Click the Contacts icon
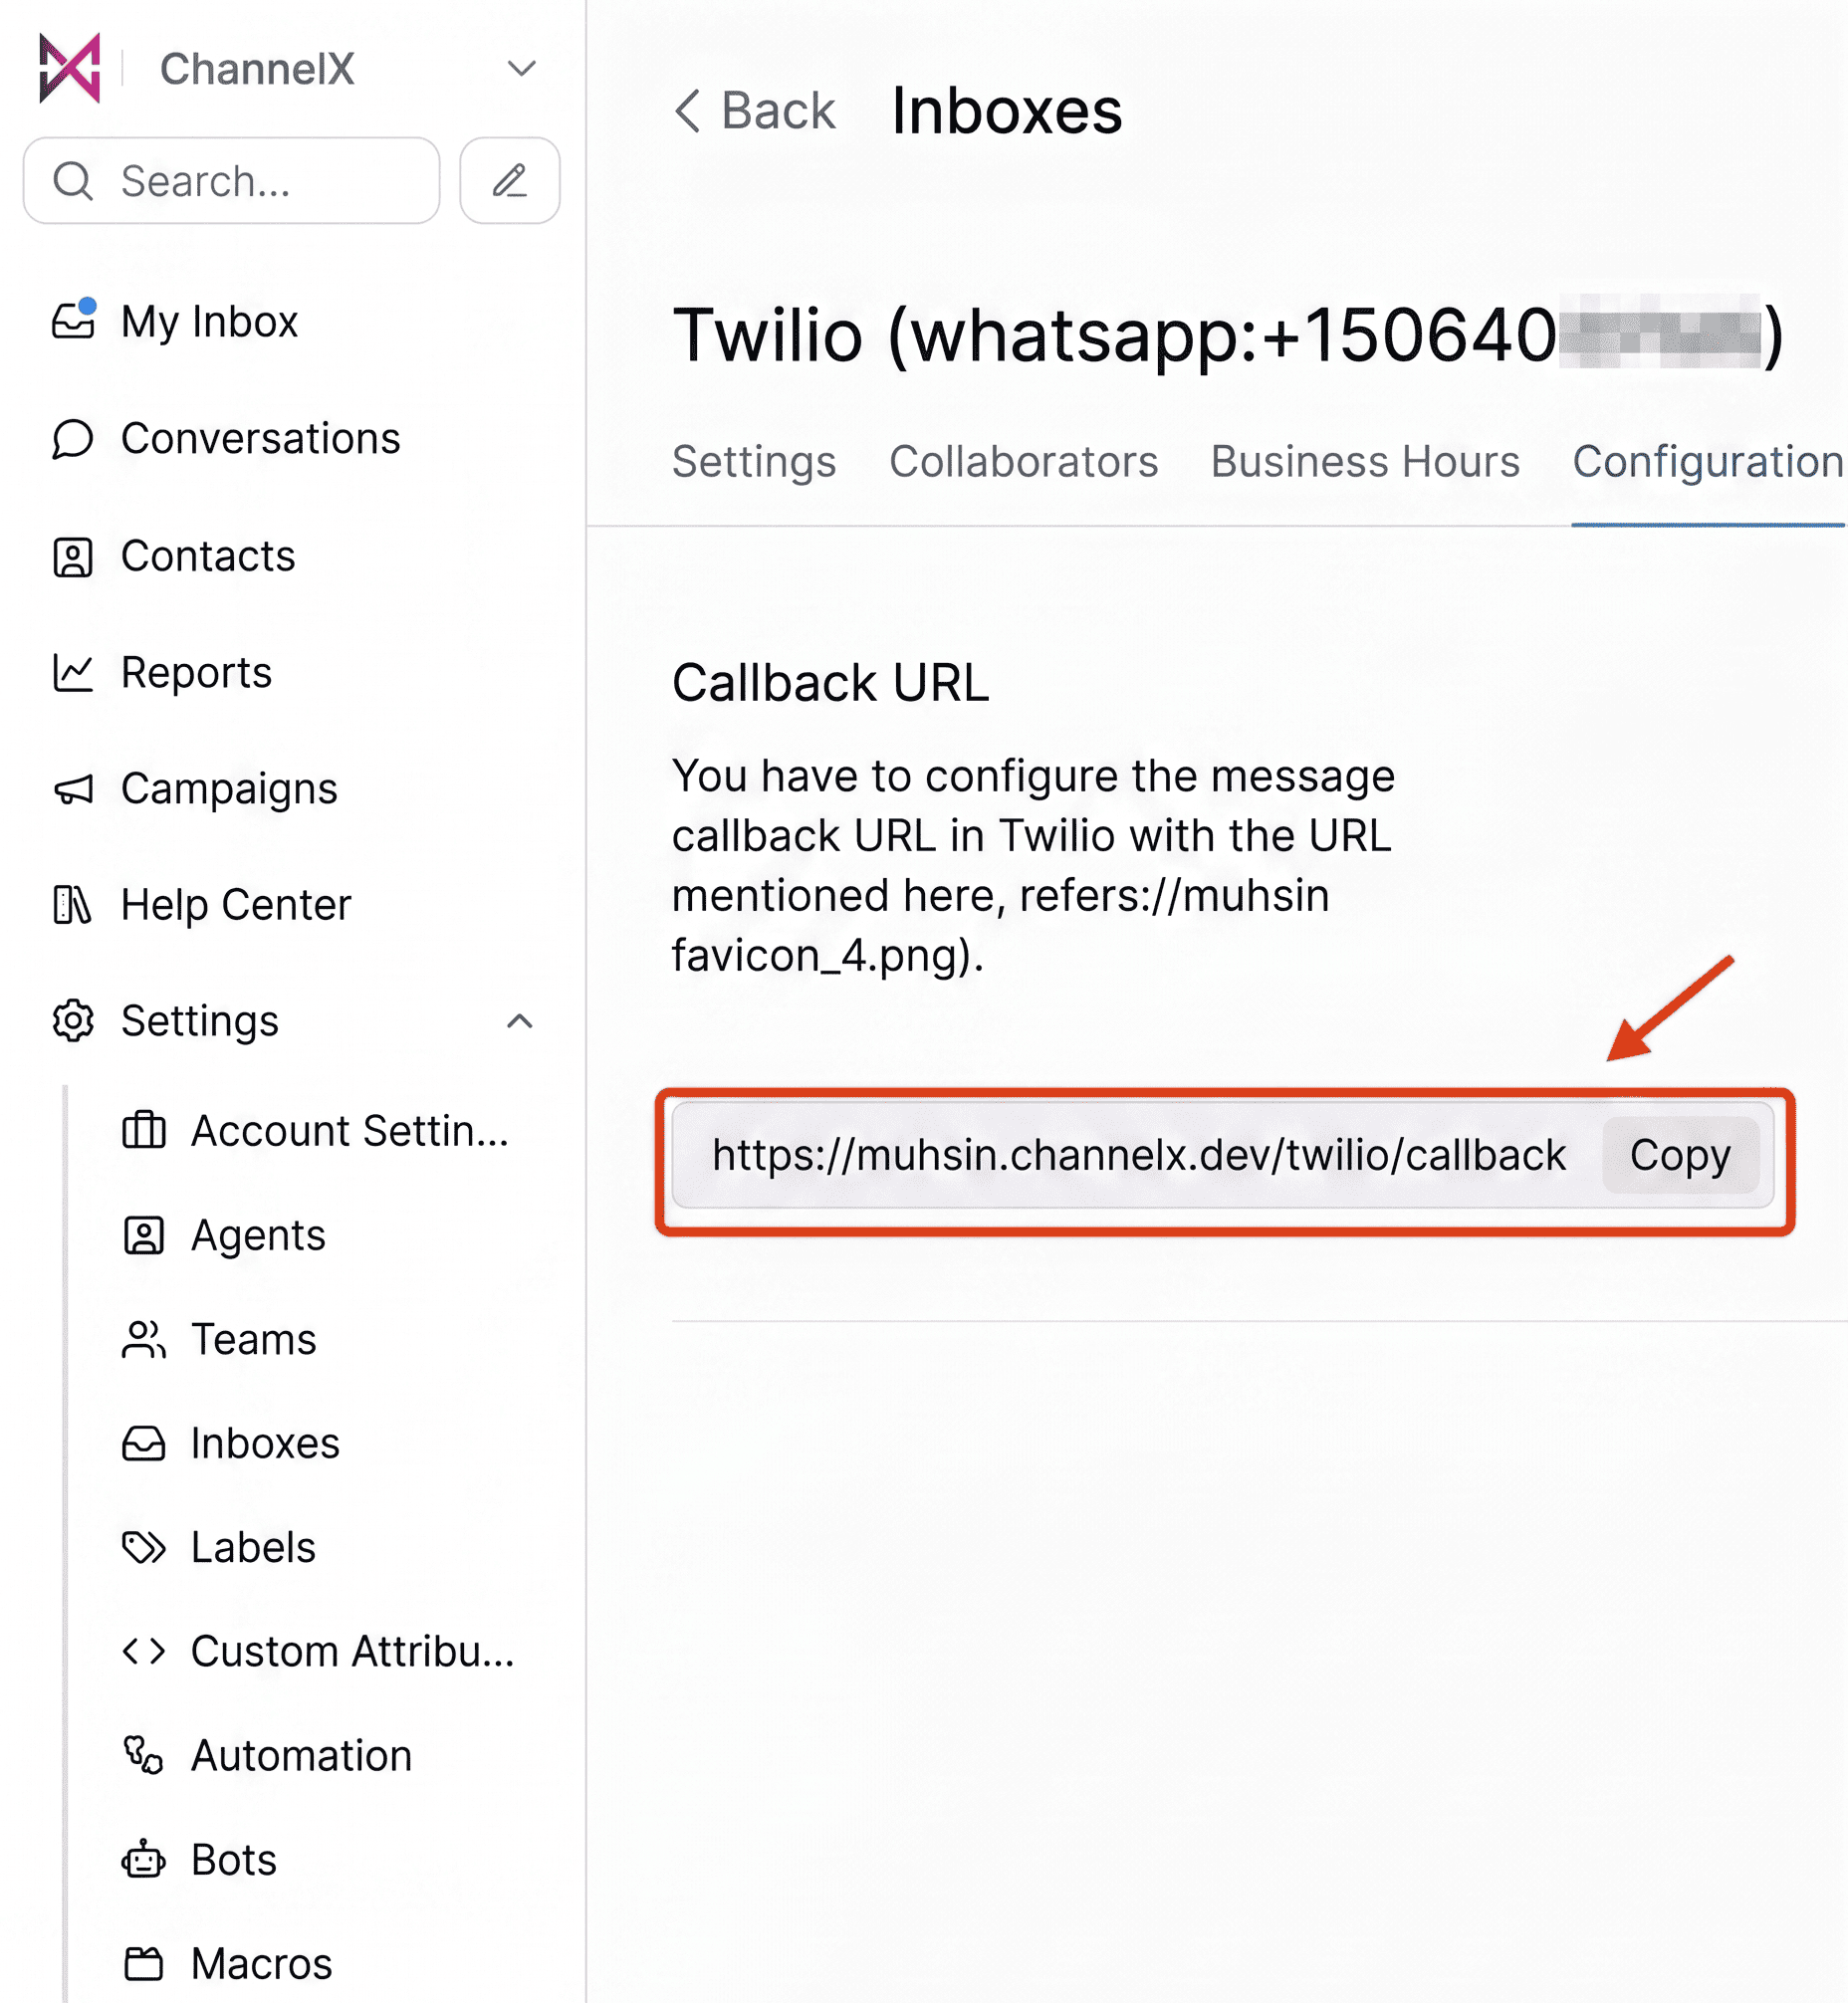The image size is (1848, 2003). coord(73,556)
